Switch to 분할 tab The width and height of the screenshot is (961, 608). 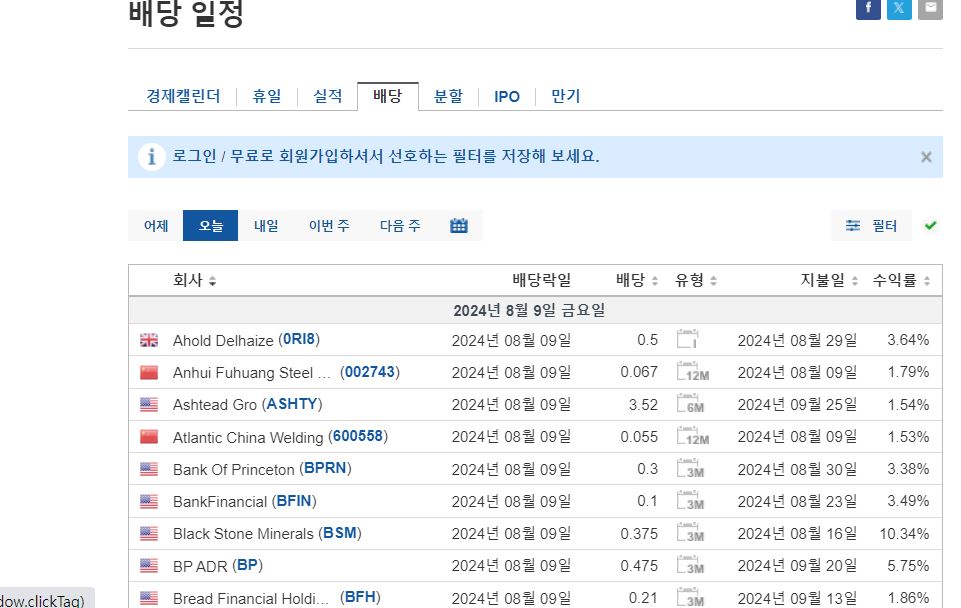448,96
